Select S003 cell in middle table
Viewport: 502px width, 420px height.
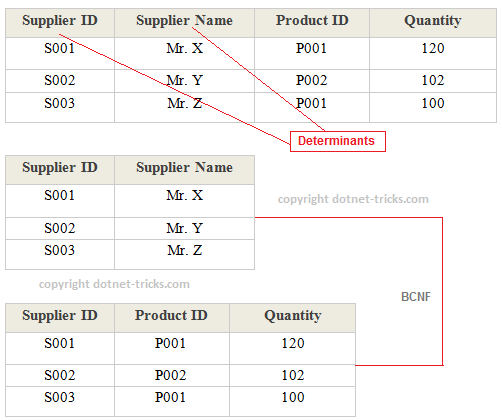(60, 254)
